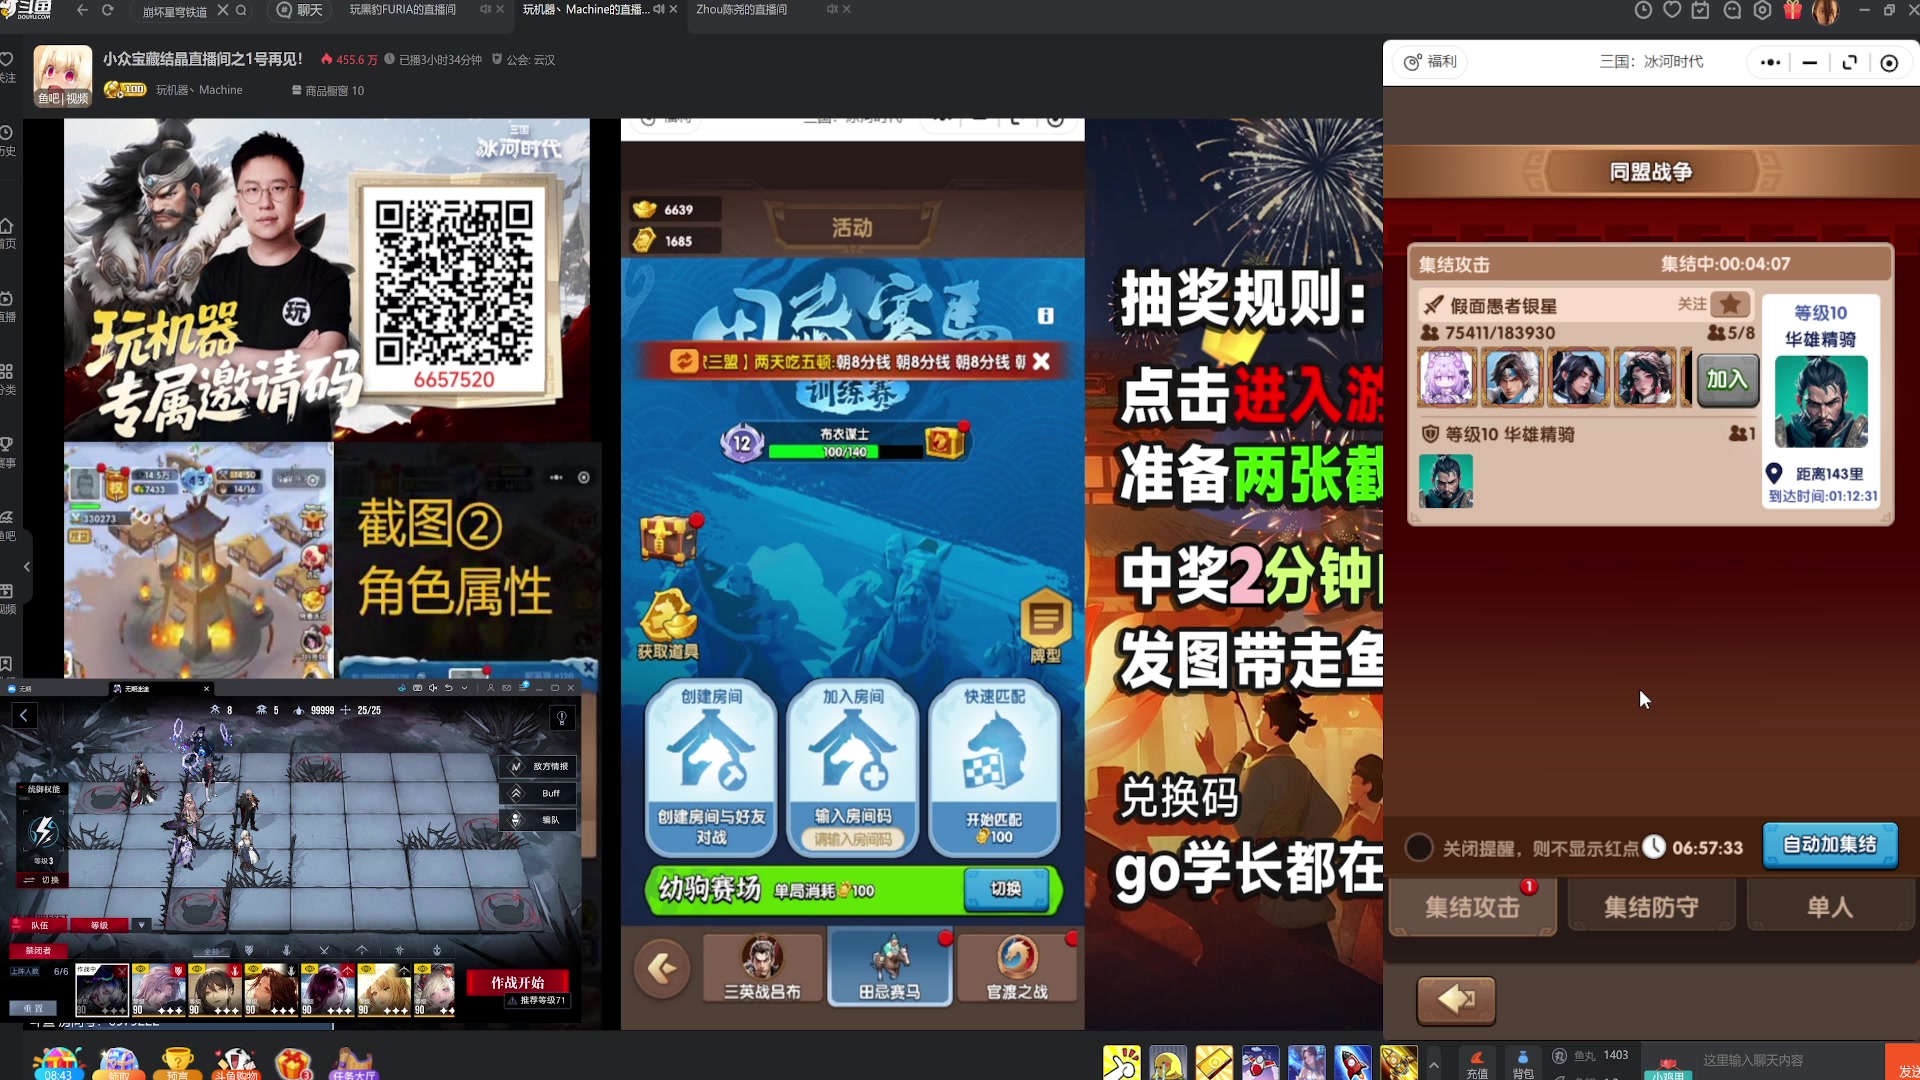Switch to the Zhou陈尧的直播间 tab
Screen dimensions: 1920x1080
pyautogui.click(x=742, y=10)
